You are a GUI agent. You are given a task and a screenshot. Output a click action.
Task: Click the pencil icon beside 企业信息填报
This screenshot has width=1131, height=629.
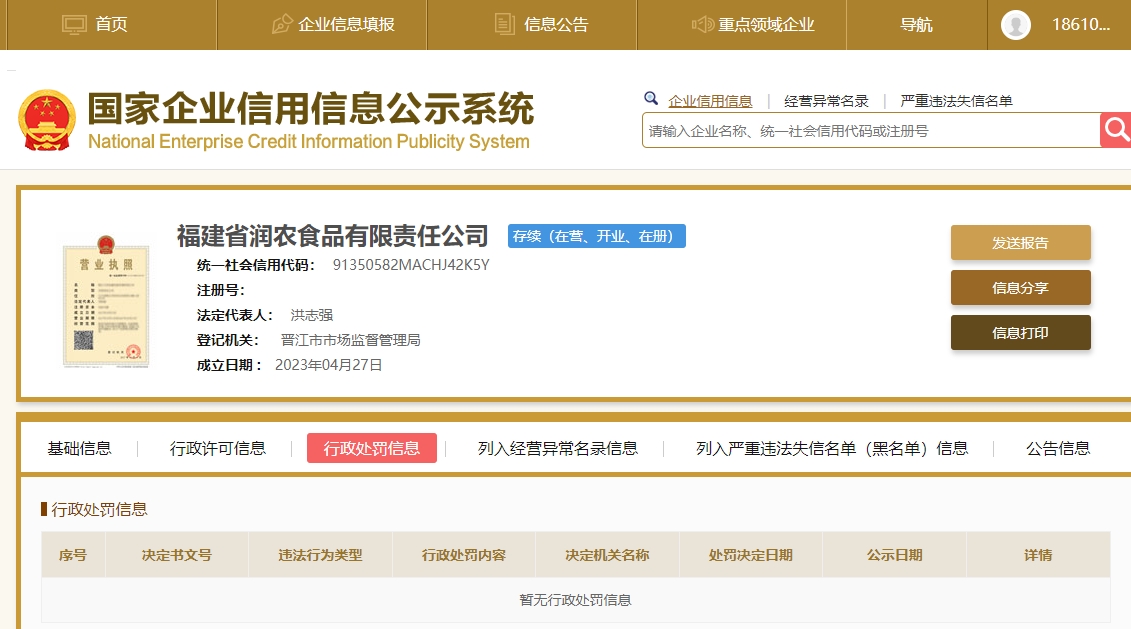click(x=282, y=24)
